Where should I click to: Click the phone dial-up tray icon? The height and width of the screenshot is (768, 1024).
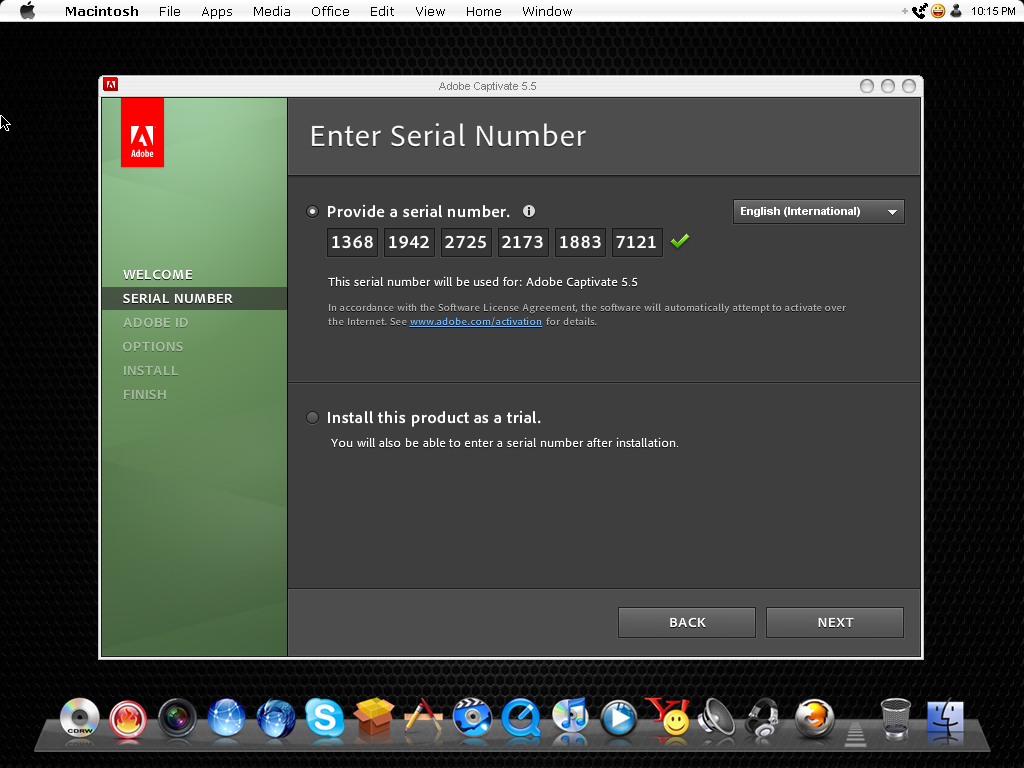(920, 11)
